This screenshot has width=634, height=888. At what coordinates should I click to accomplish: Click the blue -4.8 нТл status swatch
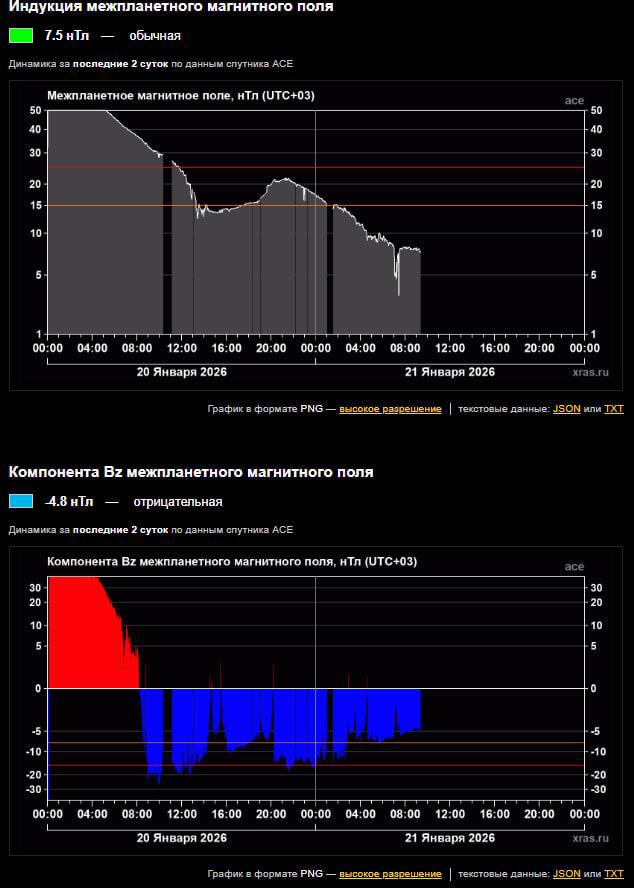tap(21, 501)
